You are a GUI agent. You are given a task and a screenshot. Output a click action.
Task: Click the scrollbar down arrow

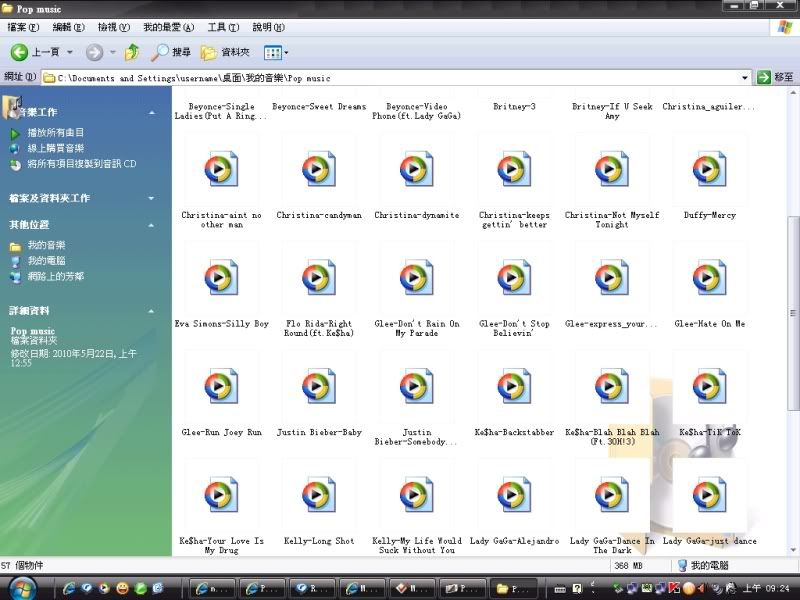[793, 550]
